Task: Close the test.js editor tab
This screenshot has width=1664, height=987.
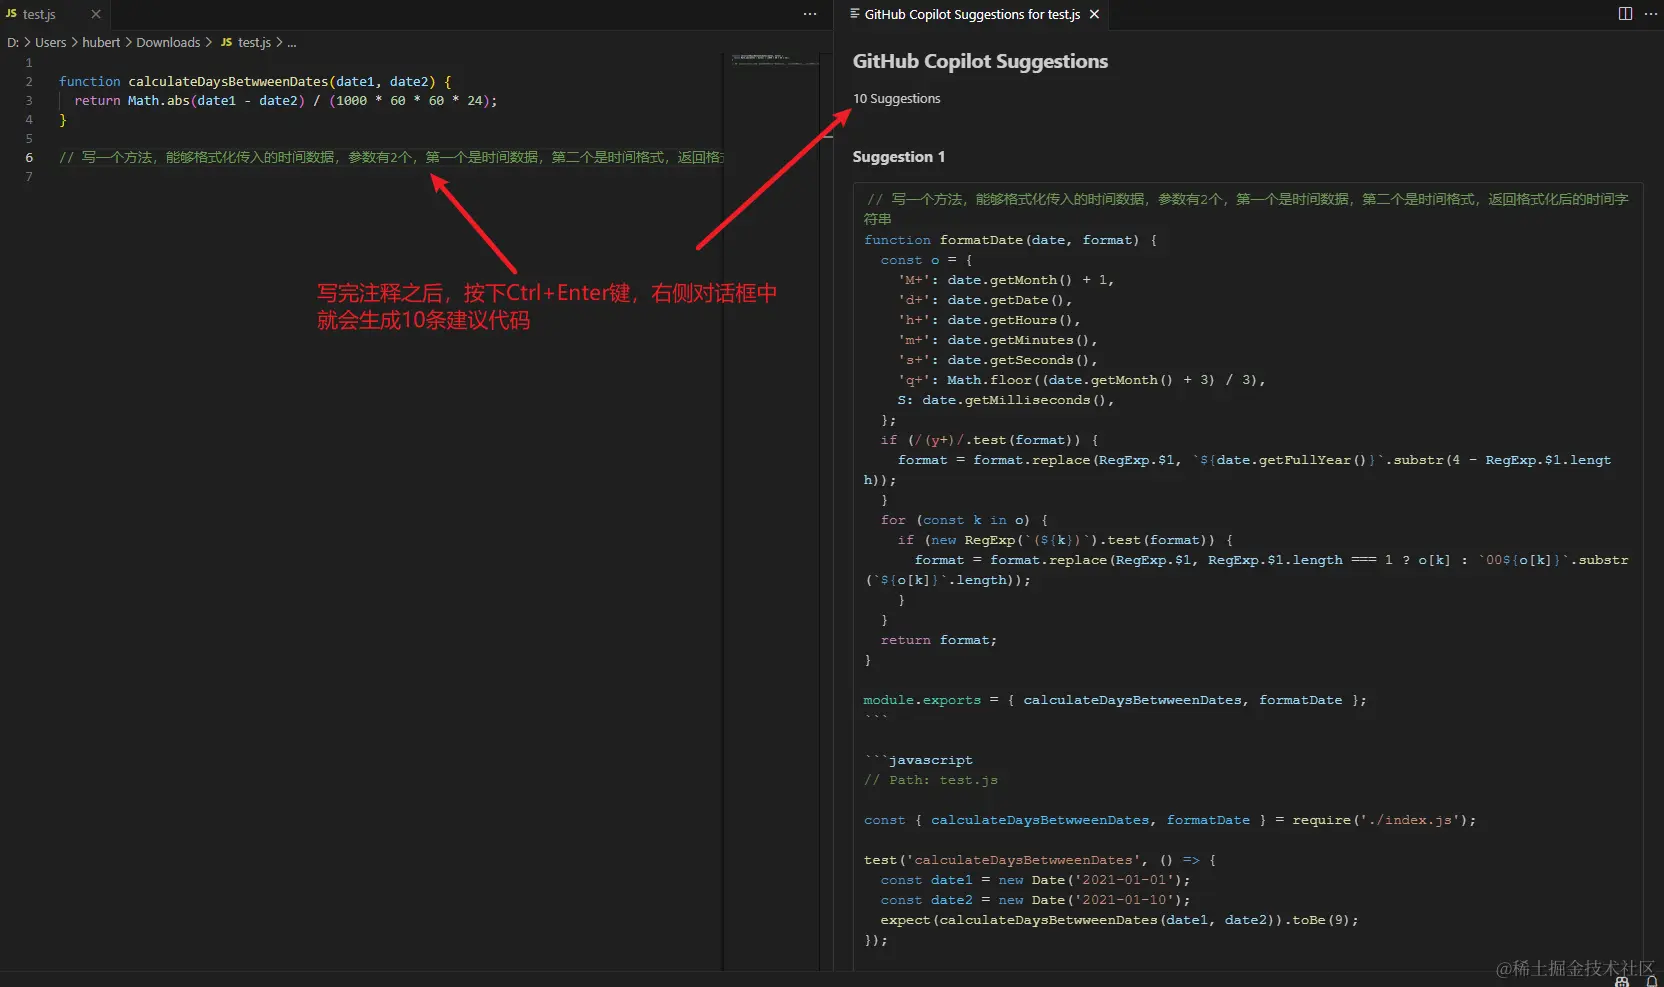Action: pos(96,14)
